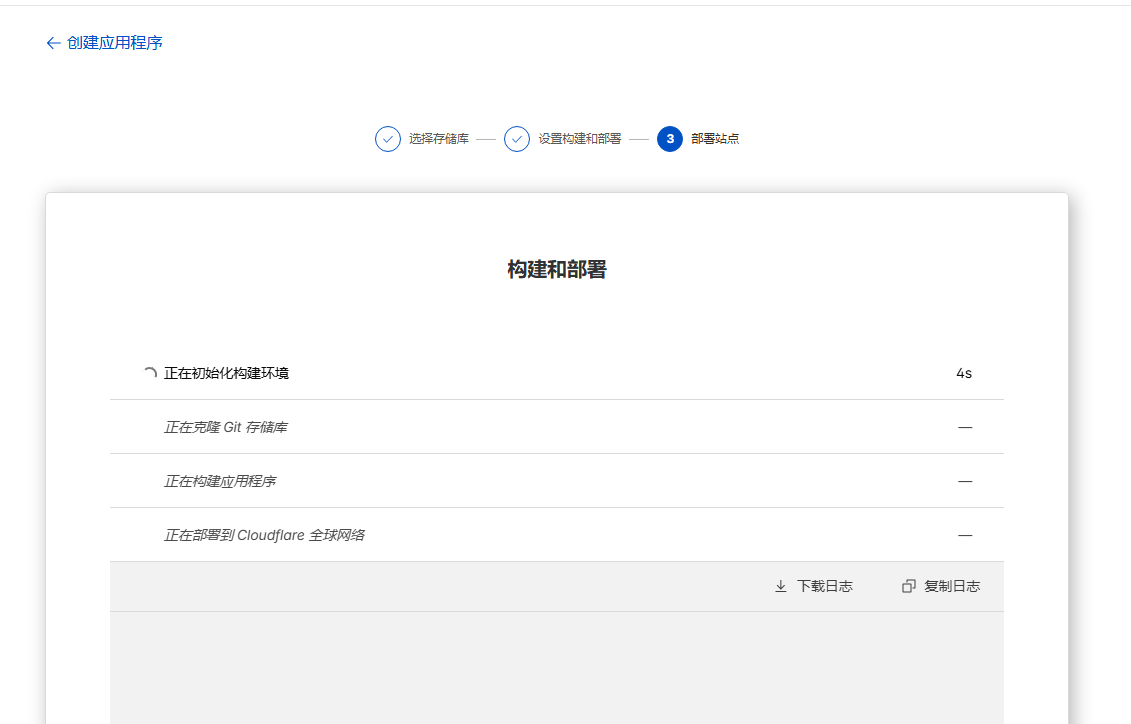Select the 设置构建和部署 step label
Viewport: 1131px width, 724px height.
(579, 139)
